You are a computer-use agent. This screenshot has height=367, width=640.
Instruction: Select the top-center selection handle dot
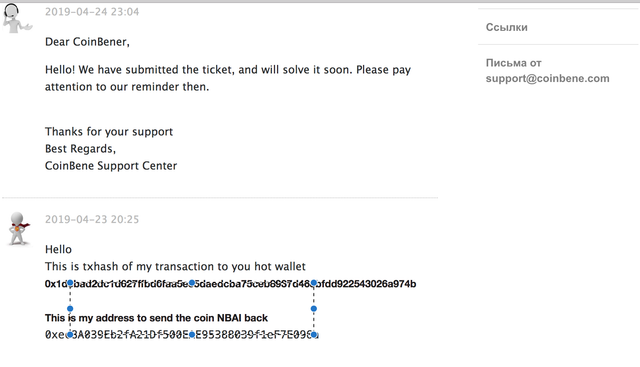tap(192, 282)
